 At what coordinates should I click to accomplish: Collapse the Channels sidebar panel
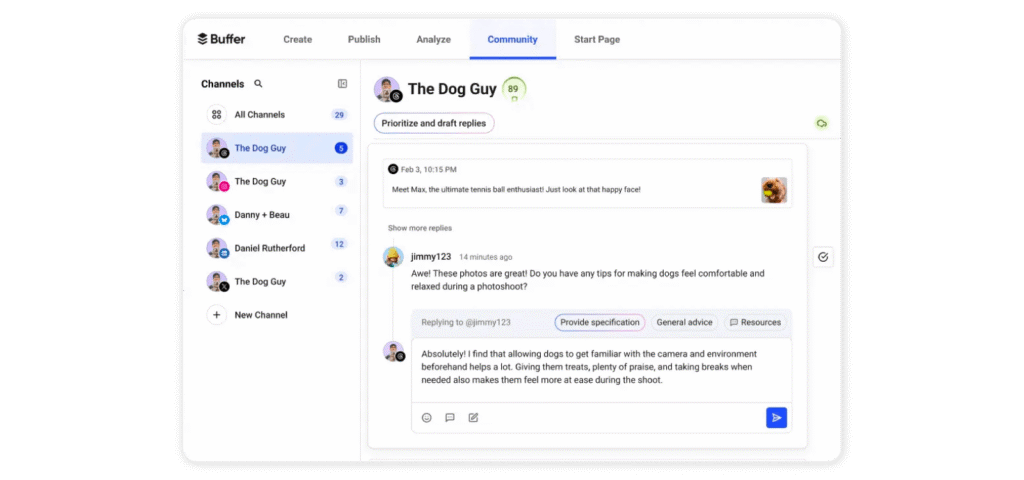[342, 84]
